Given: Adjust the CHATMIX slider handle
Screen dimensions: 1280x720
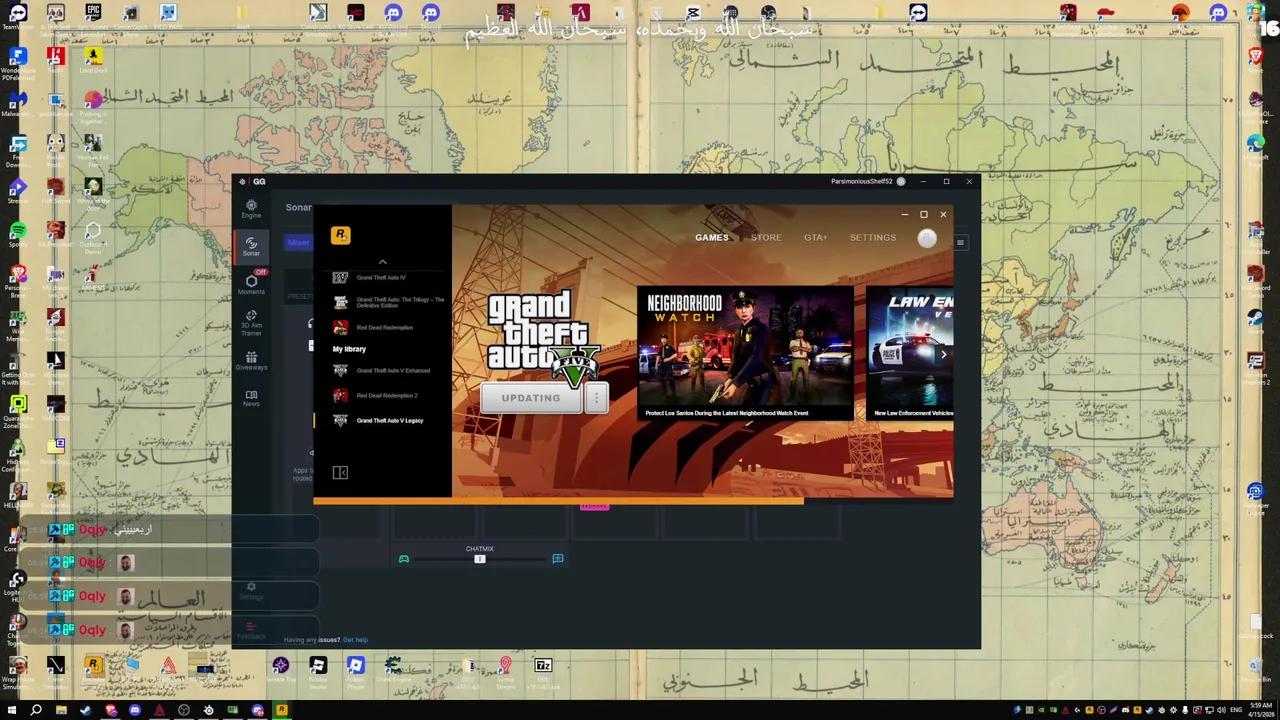Looking at the screenshot, I should click(x=480, y=559).
